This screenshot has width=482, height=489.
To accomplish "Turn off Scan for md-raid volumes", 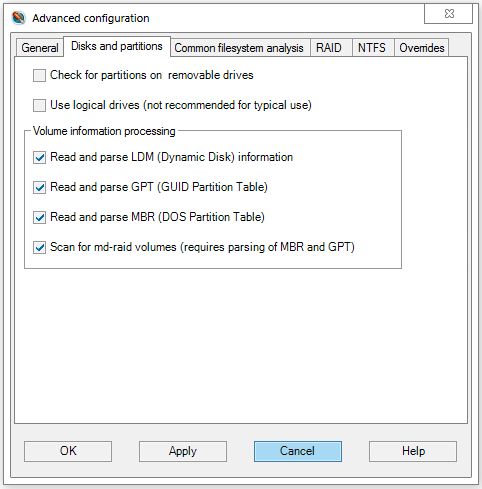I will pos(39,247).
